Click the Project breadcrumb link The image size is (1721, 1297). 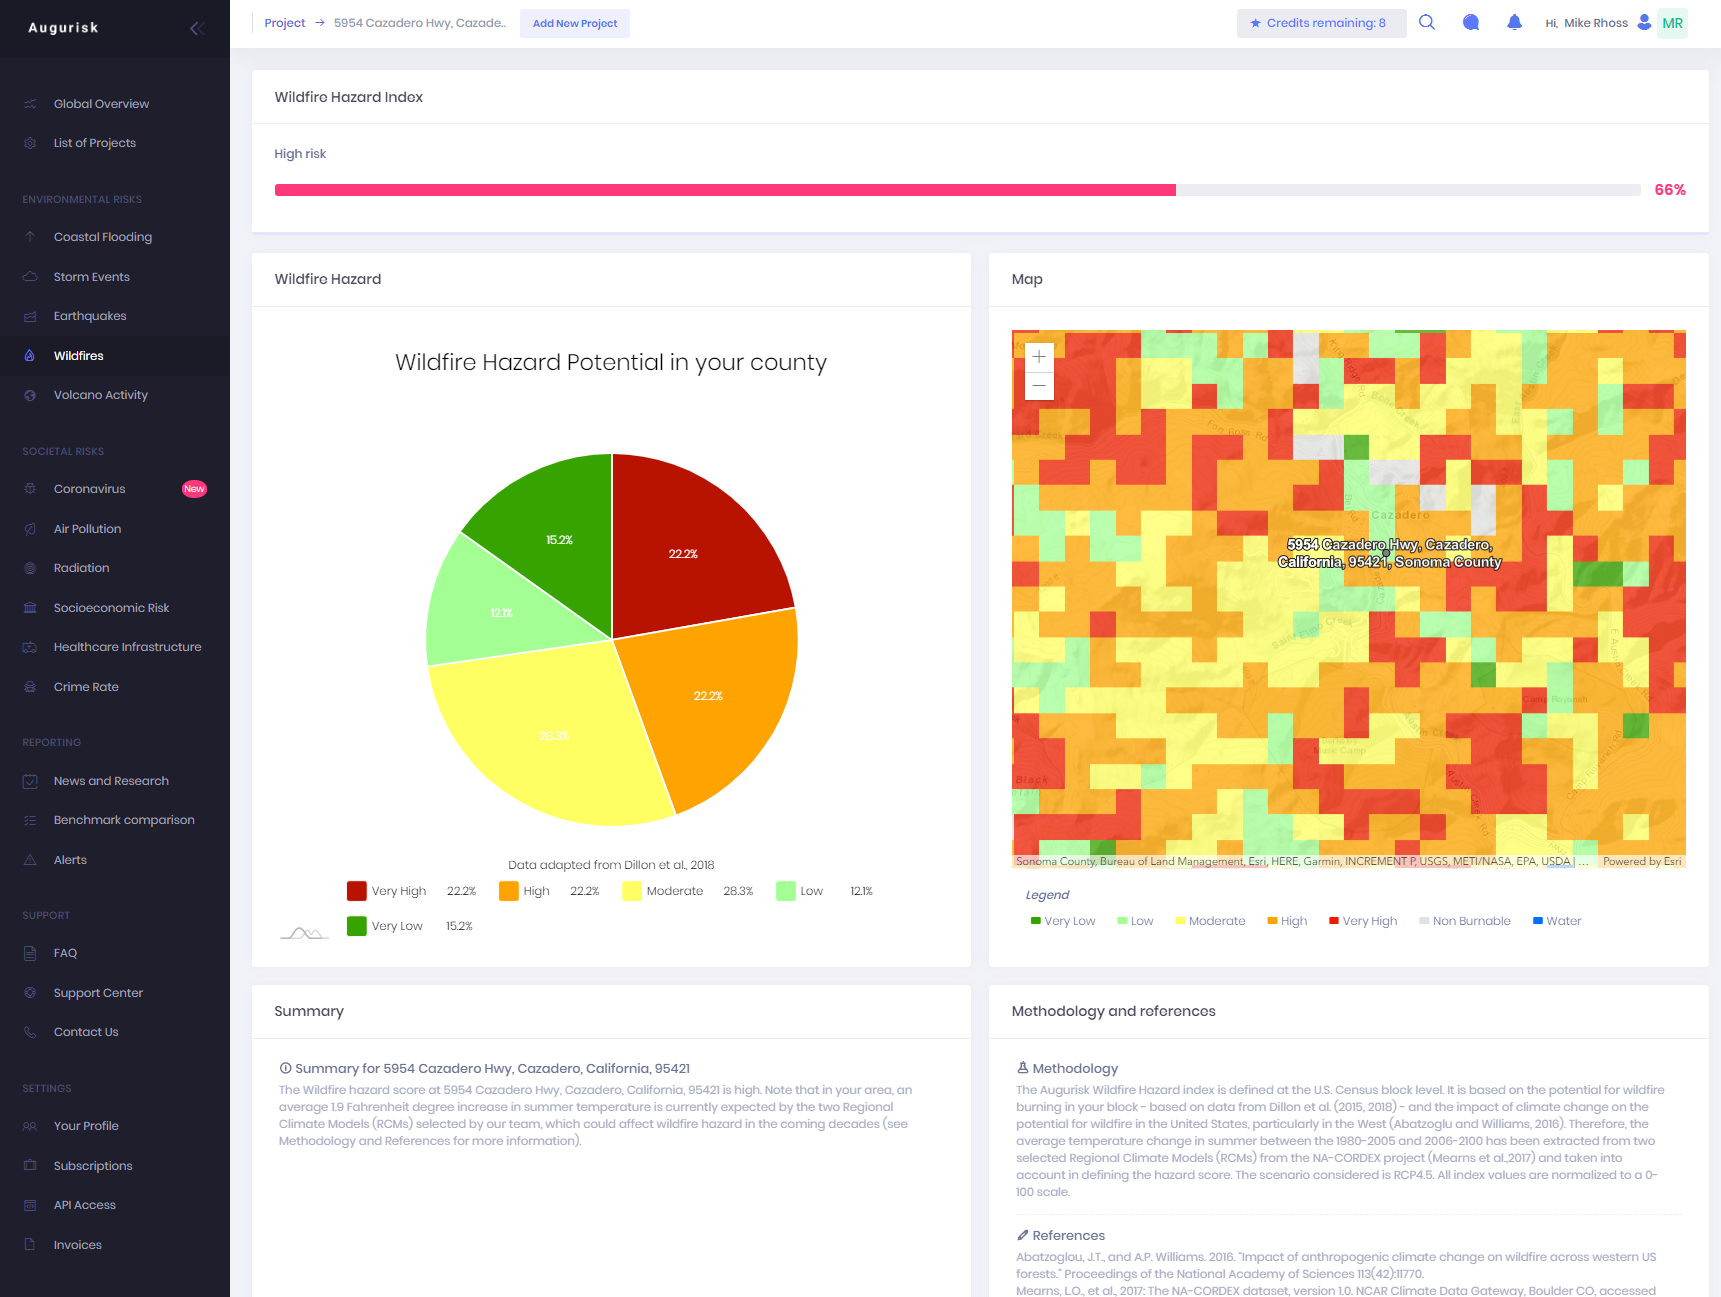[x=285, y=23]
